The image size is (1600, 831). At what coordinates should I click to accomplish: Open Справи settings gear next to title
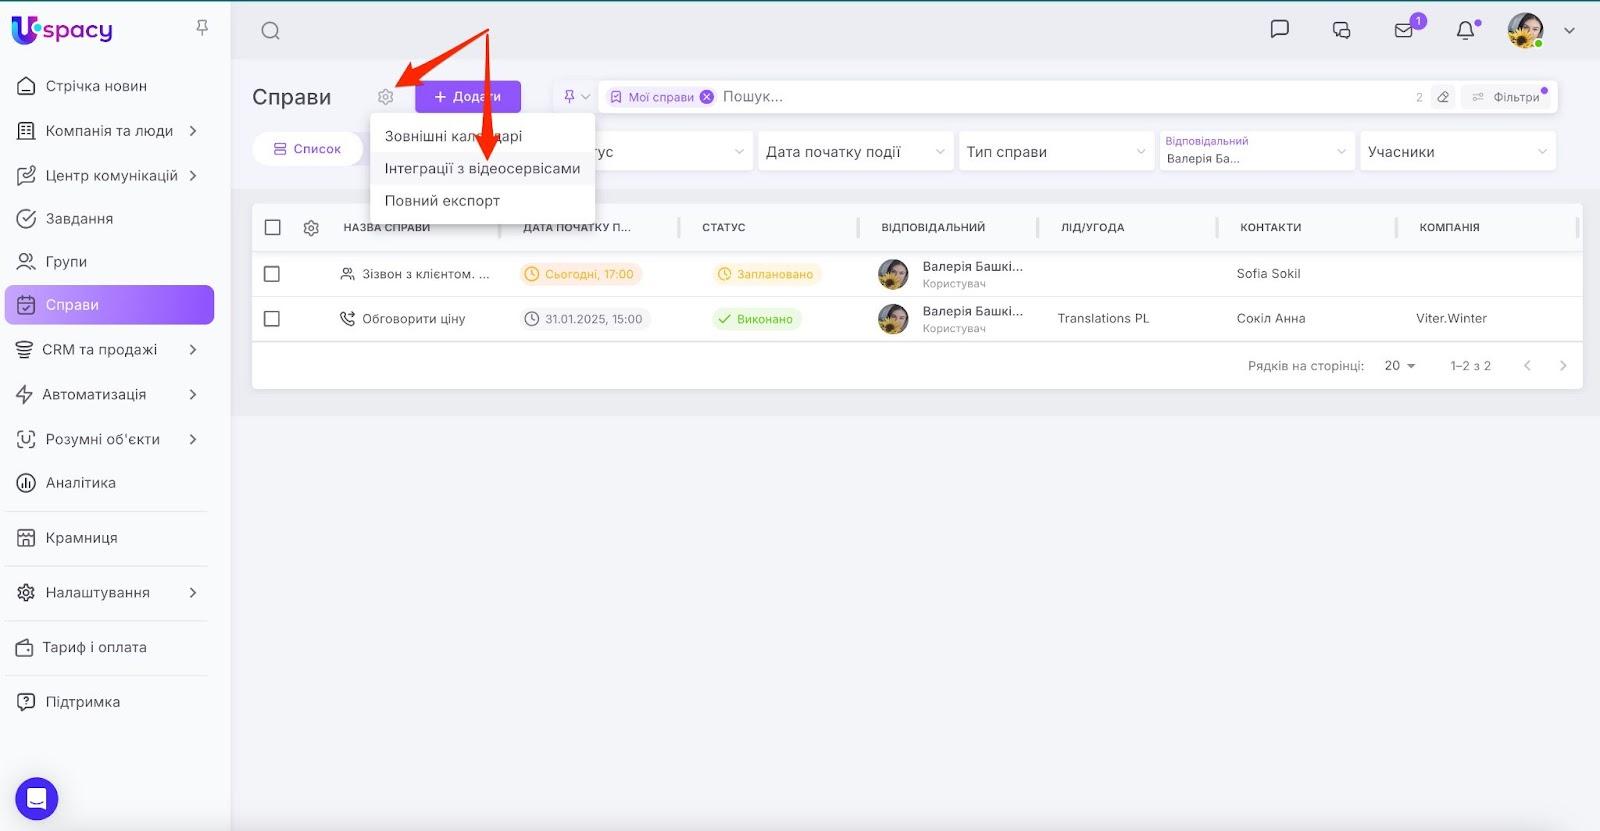(385, 97)
